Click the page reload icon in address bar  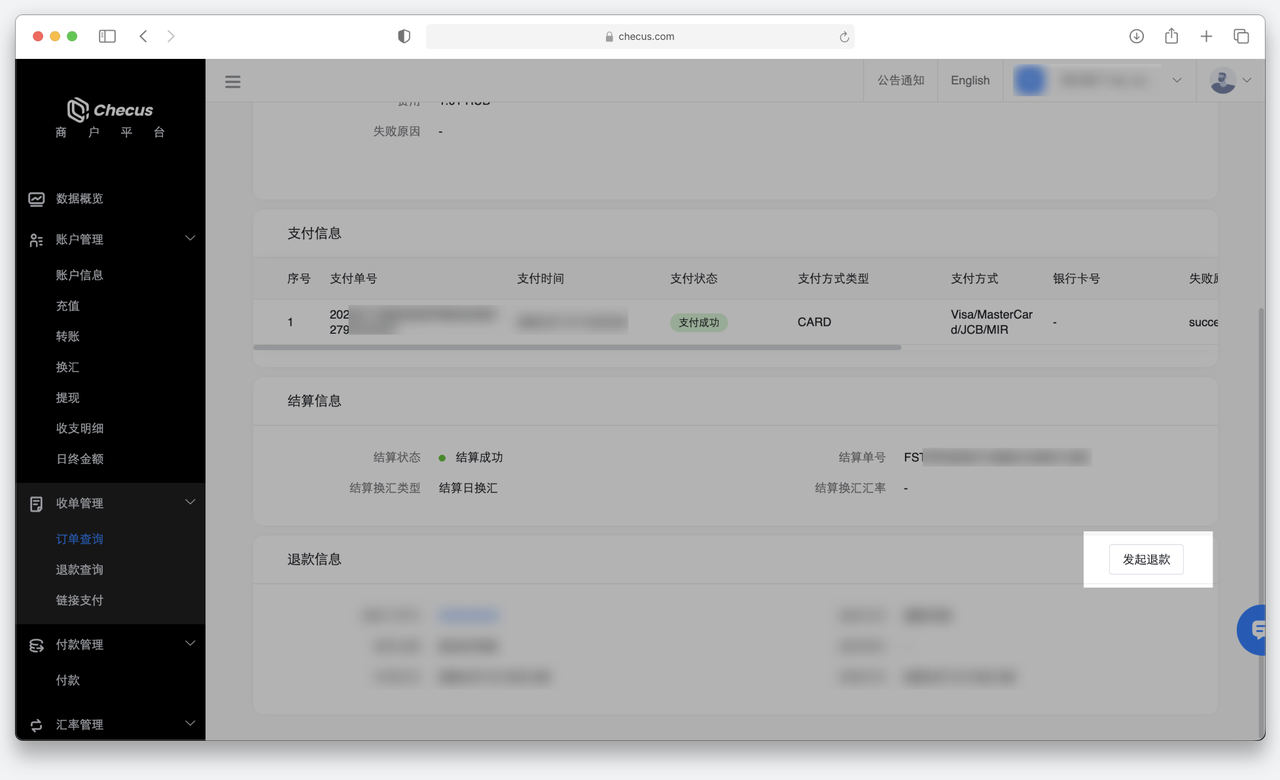pyautogui.click(x=844, y=37)
